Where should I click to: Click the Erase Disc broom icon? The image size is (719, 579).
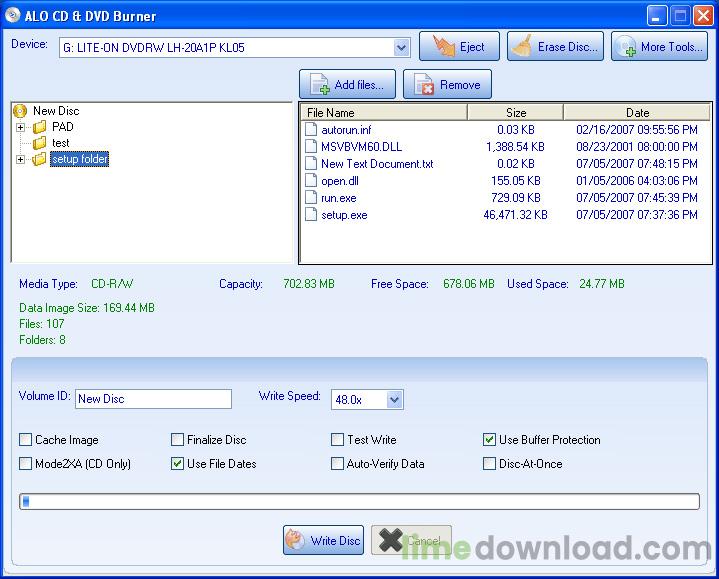pyautogui.click(x=521, y=47)
